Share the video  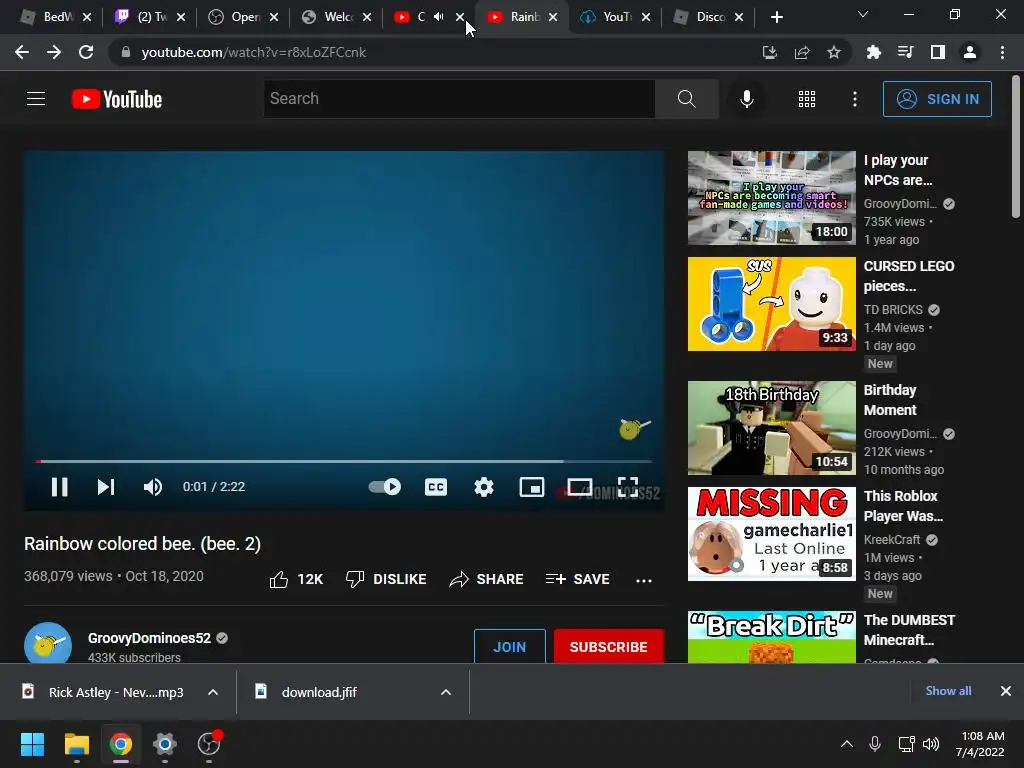(x=486, y=579)
